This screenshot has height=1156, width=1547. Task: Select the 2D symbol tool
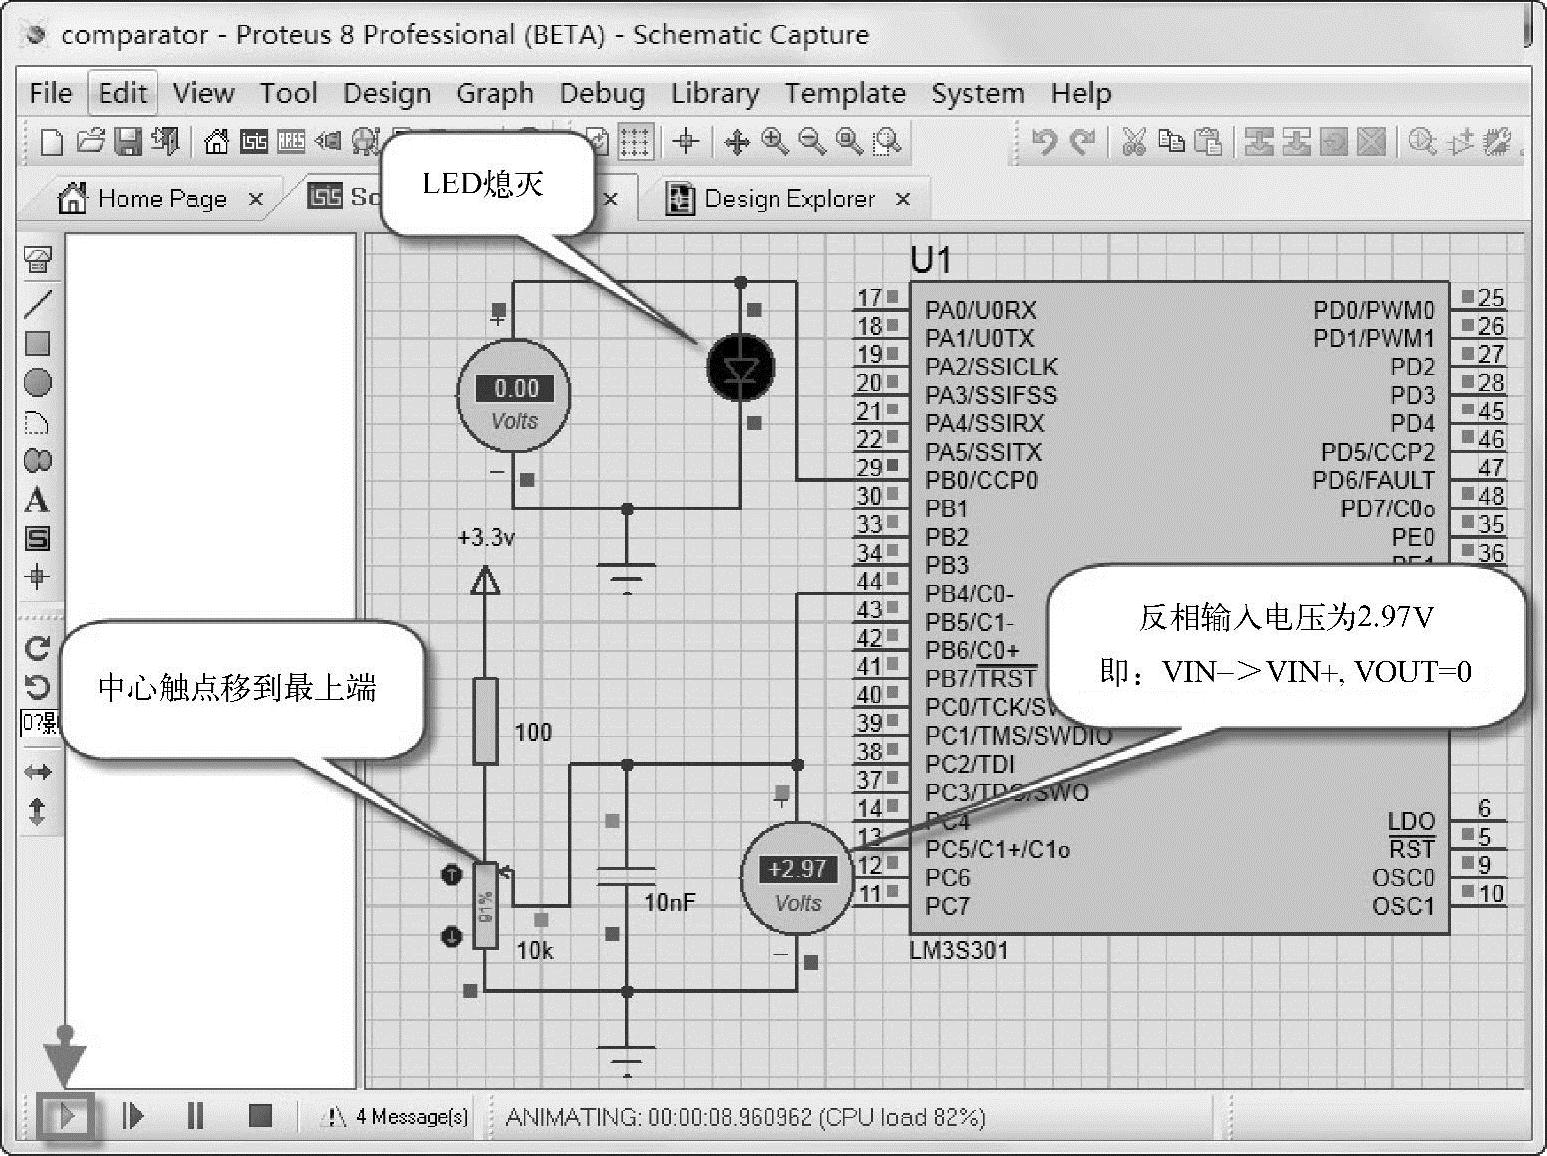(37, 539)
